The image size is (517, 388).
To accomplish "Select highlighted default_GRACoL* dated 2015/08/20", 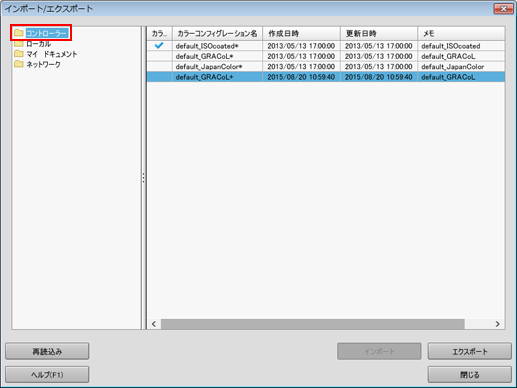I will click(x=204, y=77).
